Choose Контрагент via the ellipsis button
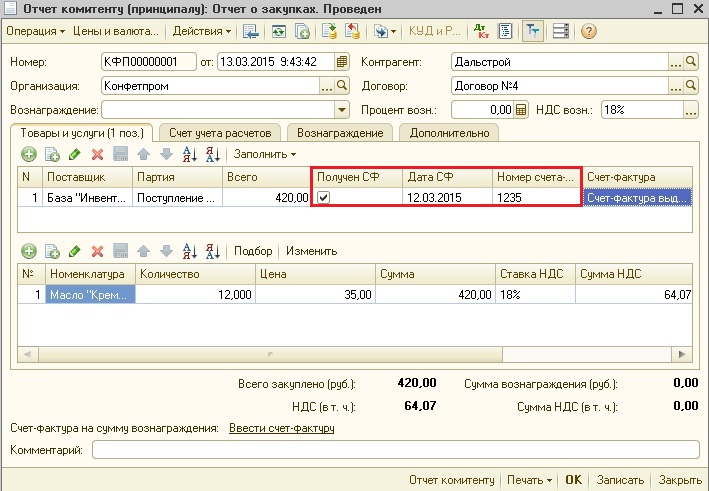The image size is (709, 491). click(676, 61)
